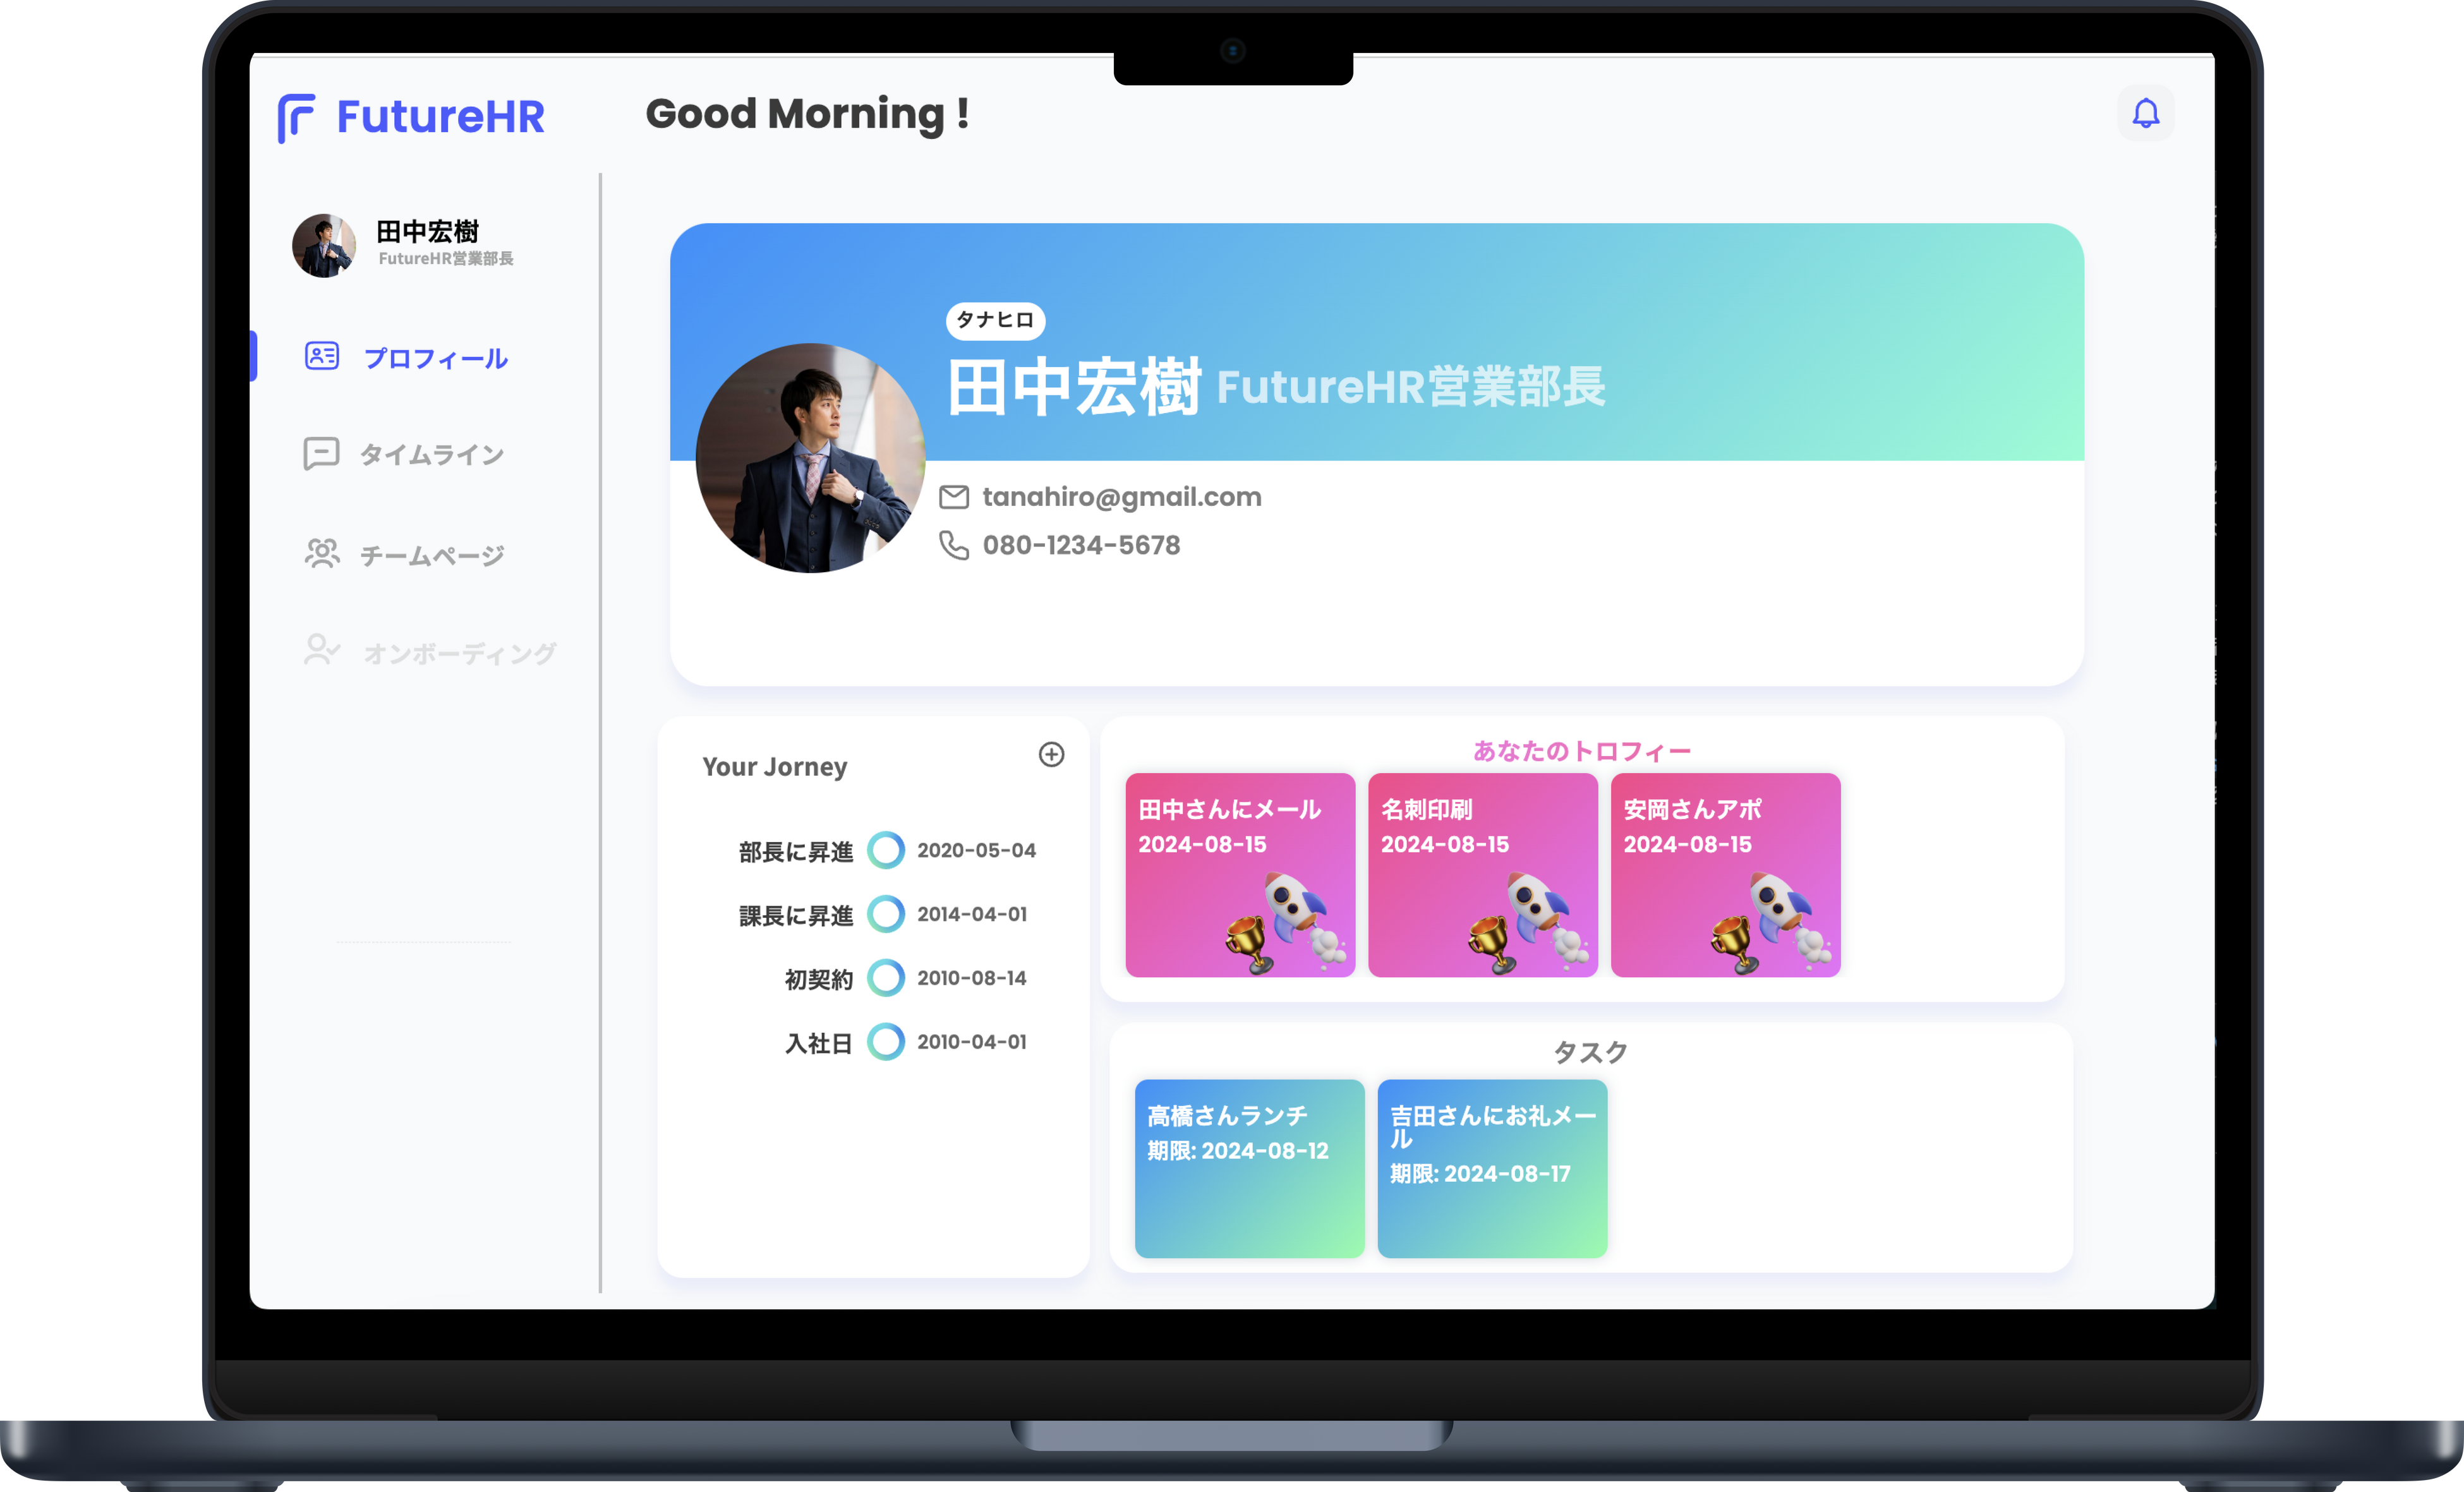The width and height of the screenshot is (2464, 1492).
Task: Open the 吉田さんにお礼メール task card
Action: click(1492, 1168)
